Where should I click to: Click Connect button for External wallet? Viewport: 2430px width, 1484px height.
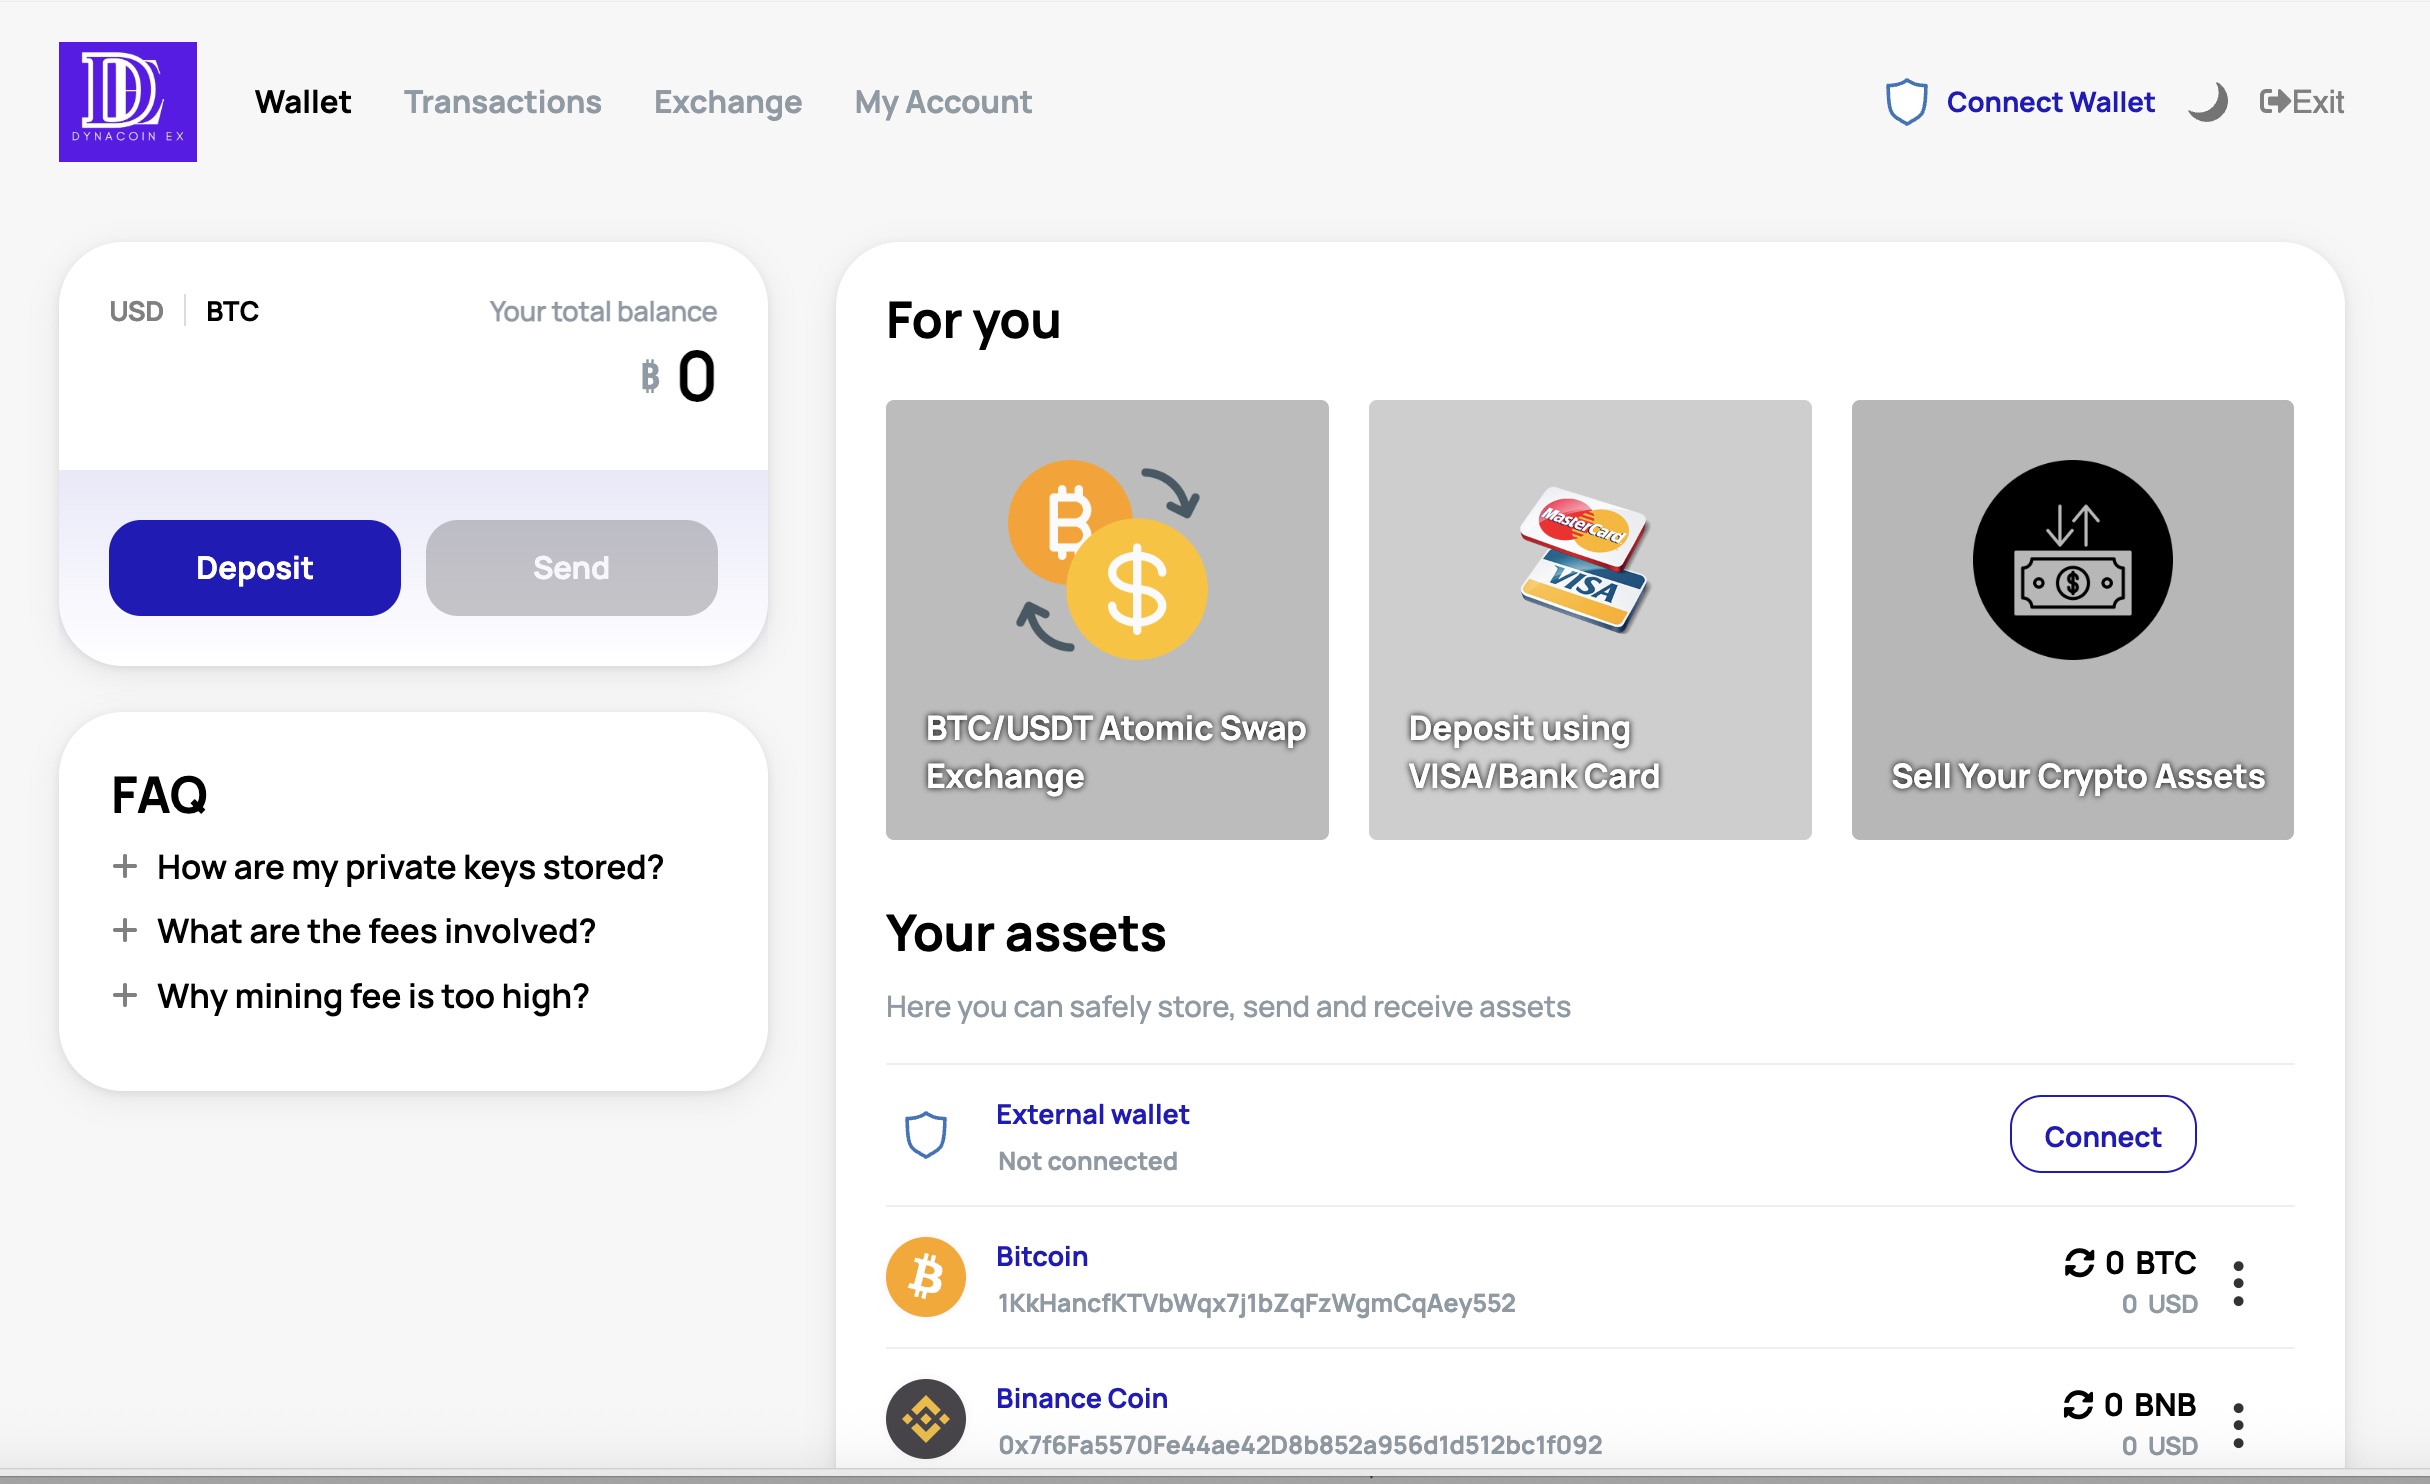(x=2102, y=1135)
